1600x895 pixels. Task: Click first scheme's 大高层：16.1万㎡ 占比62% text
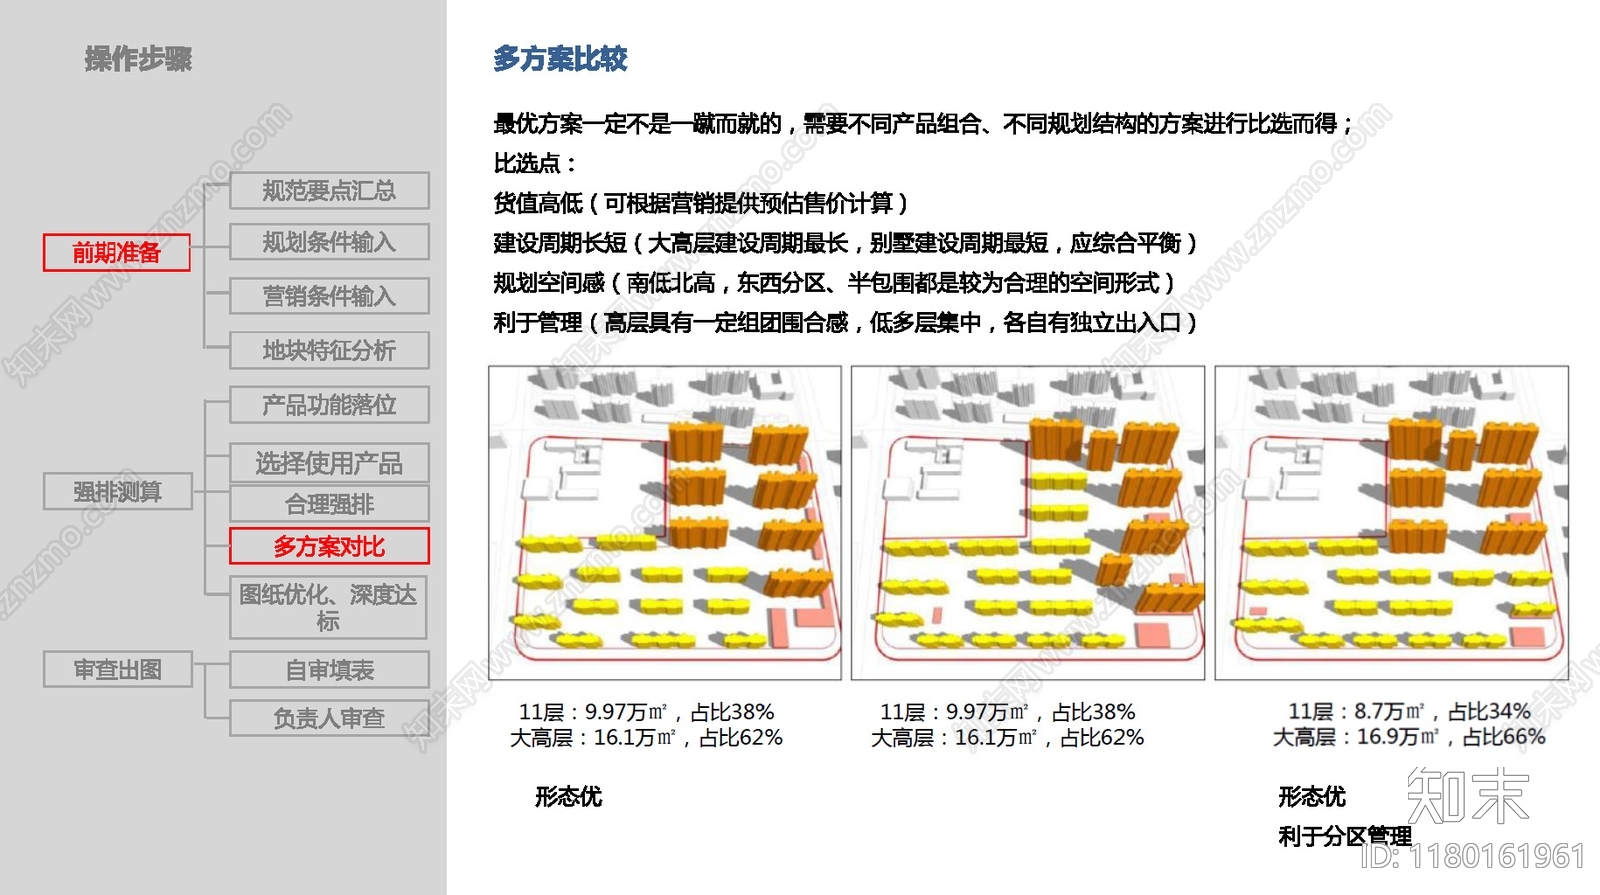(646, 738)
